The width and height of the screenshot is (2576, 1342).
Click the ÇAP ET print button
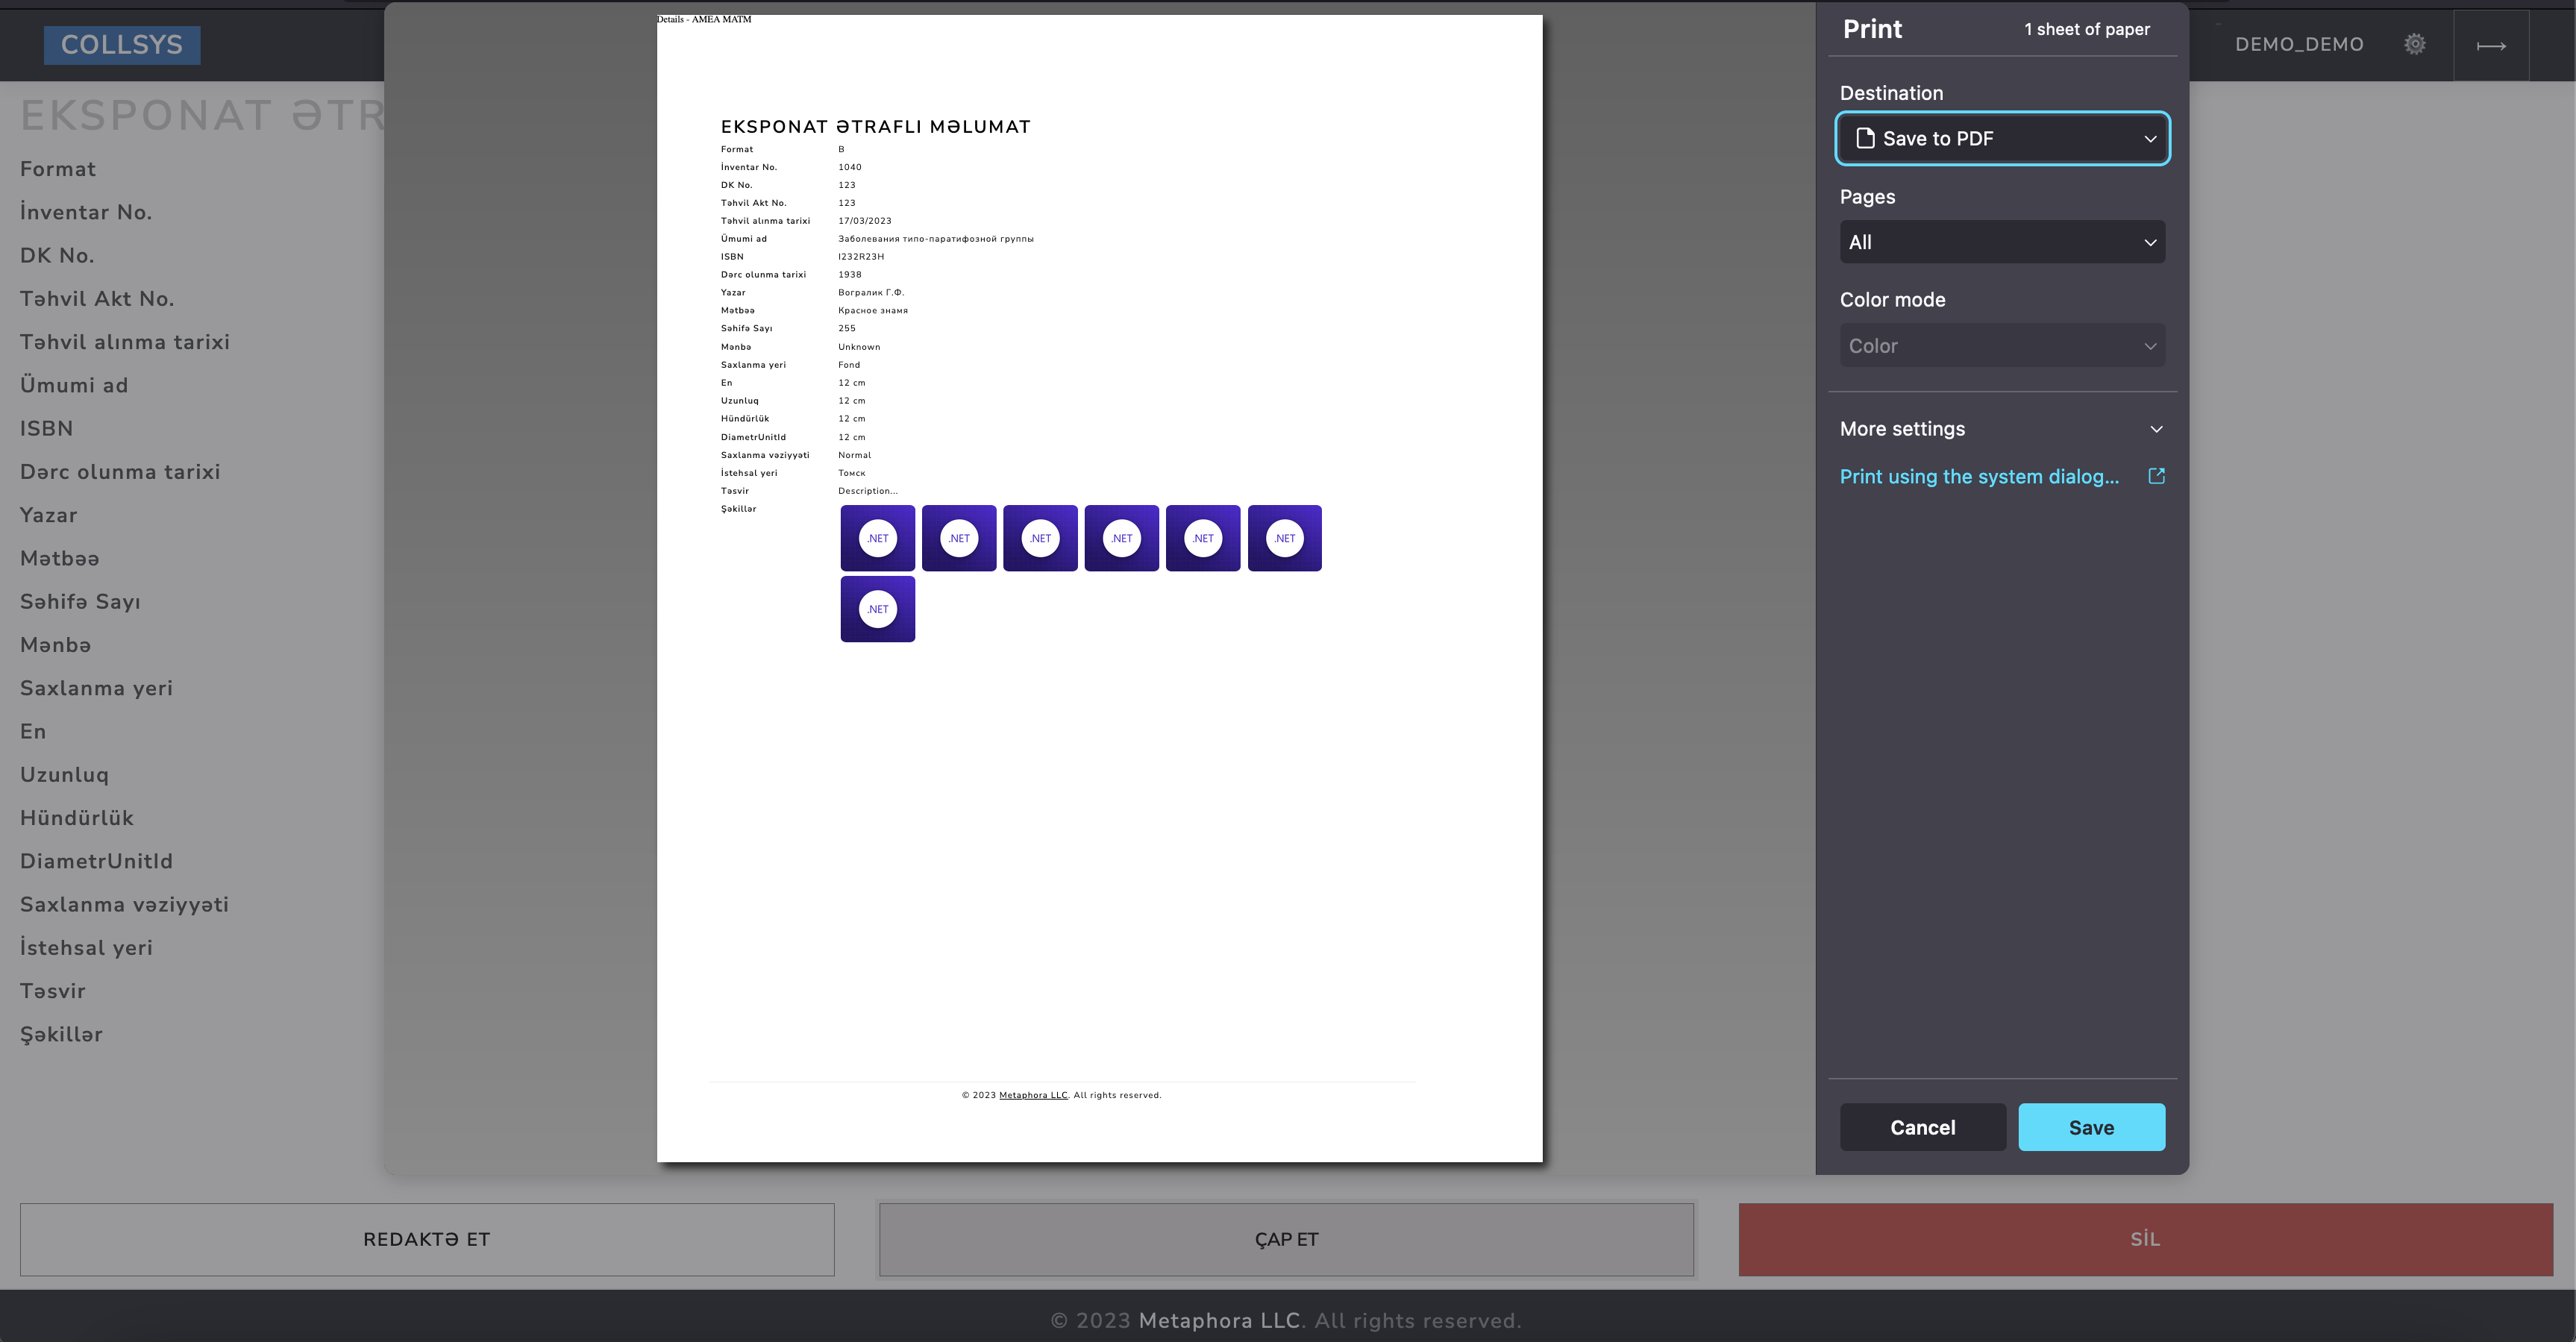[x=1286, y=1239]
